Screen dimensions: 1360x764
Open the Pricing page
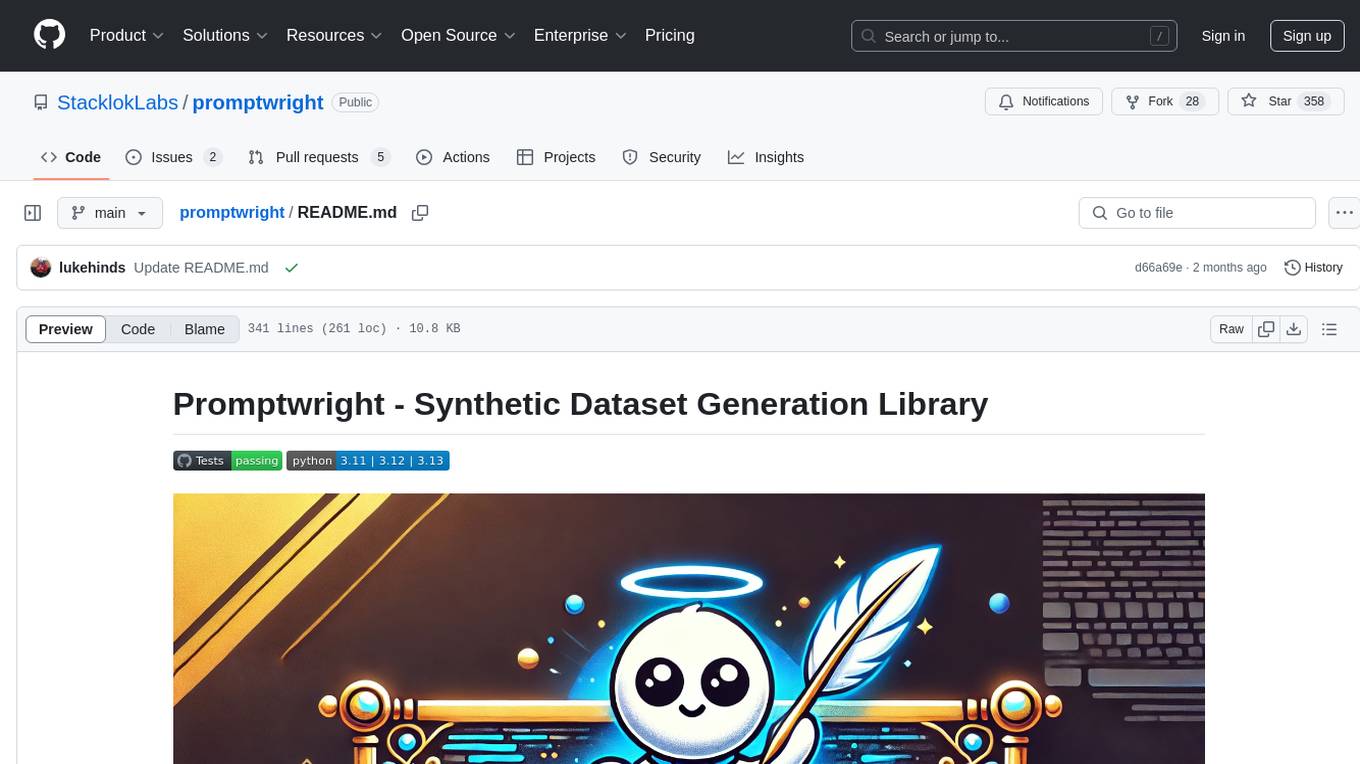[670, 35]
